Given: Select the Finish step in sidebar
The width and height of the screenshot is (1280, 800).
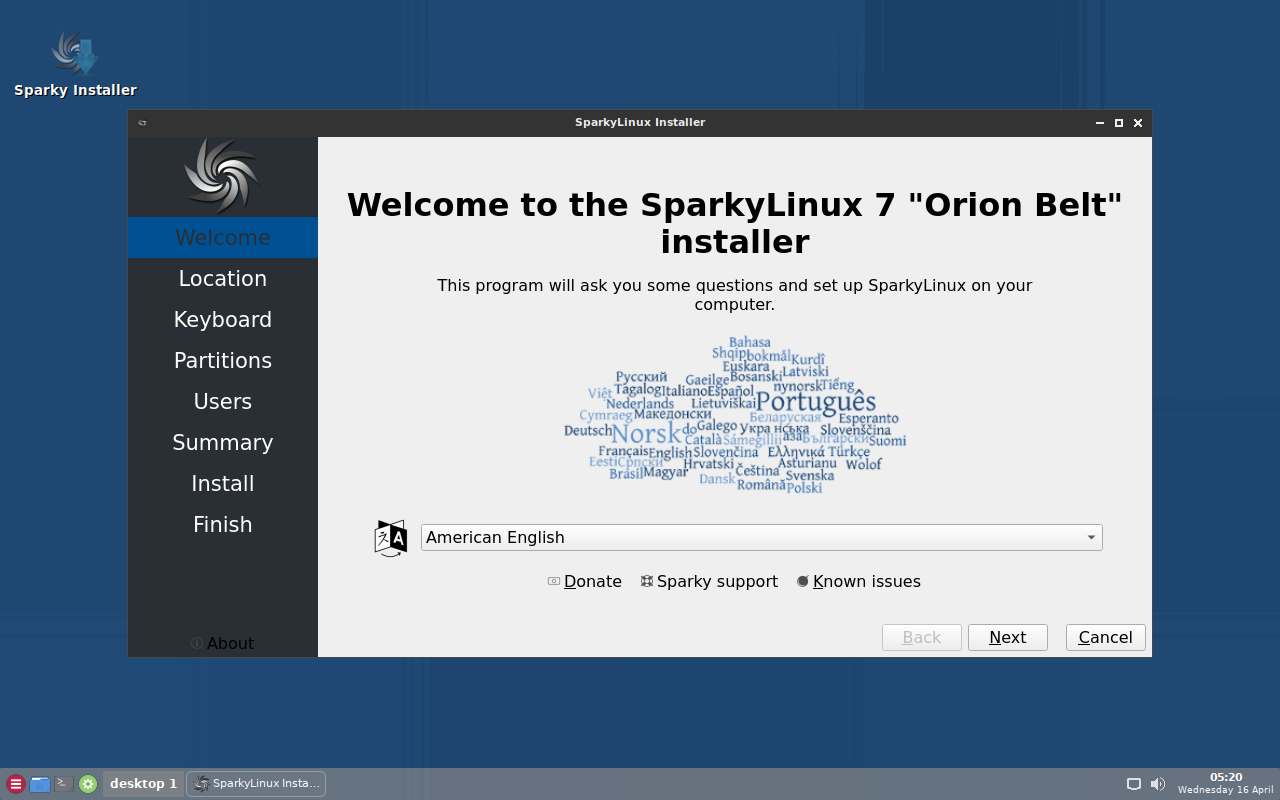Looking at the screenshot, I should click(223, 525).
